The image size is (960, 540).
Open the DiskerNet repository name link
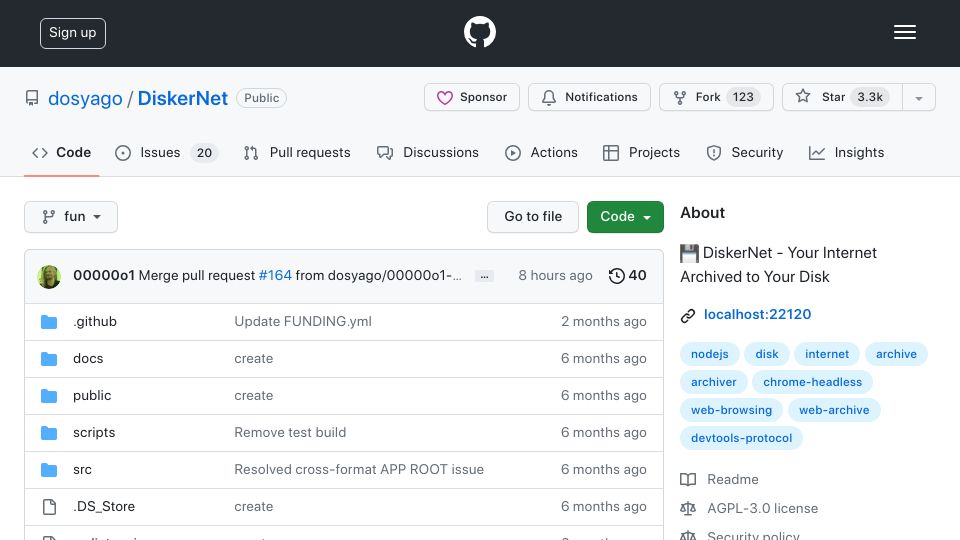[182, 98]
